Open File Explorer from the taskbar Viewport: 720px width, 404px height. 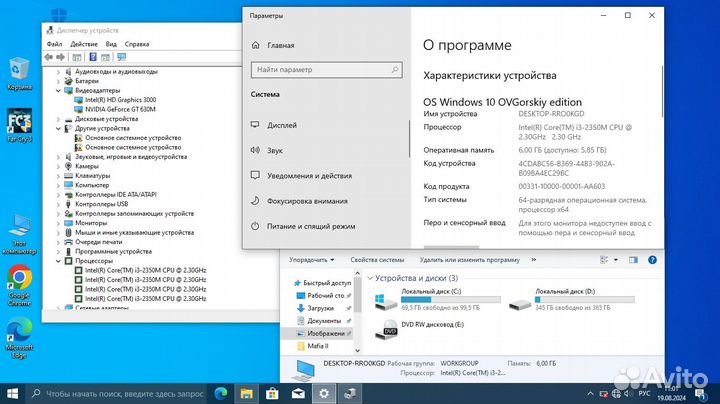(247, 393)
